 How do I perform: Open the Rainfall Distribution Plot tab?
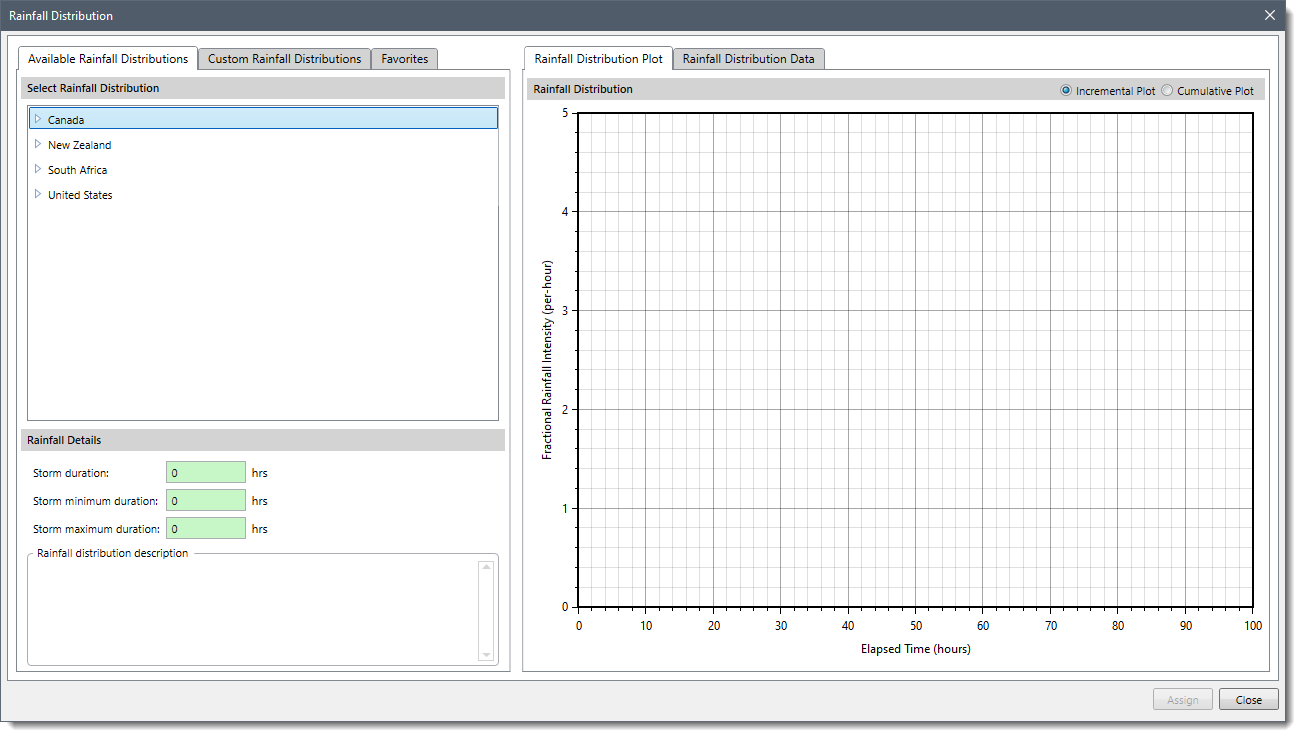point(597,59)
